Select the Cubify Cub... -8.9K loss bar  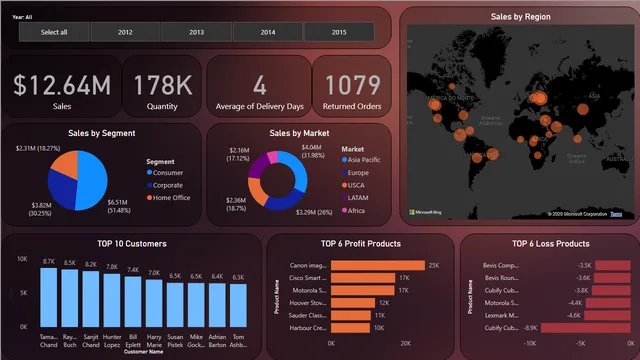coord(586,328)
